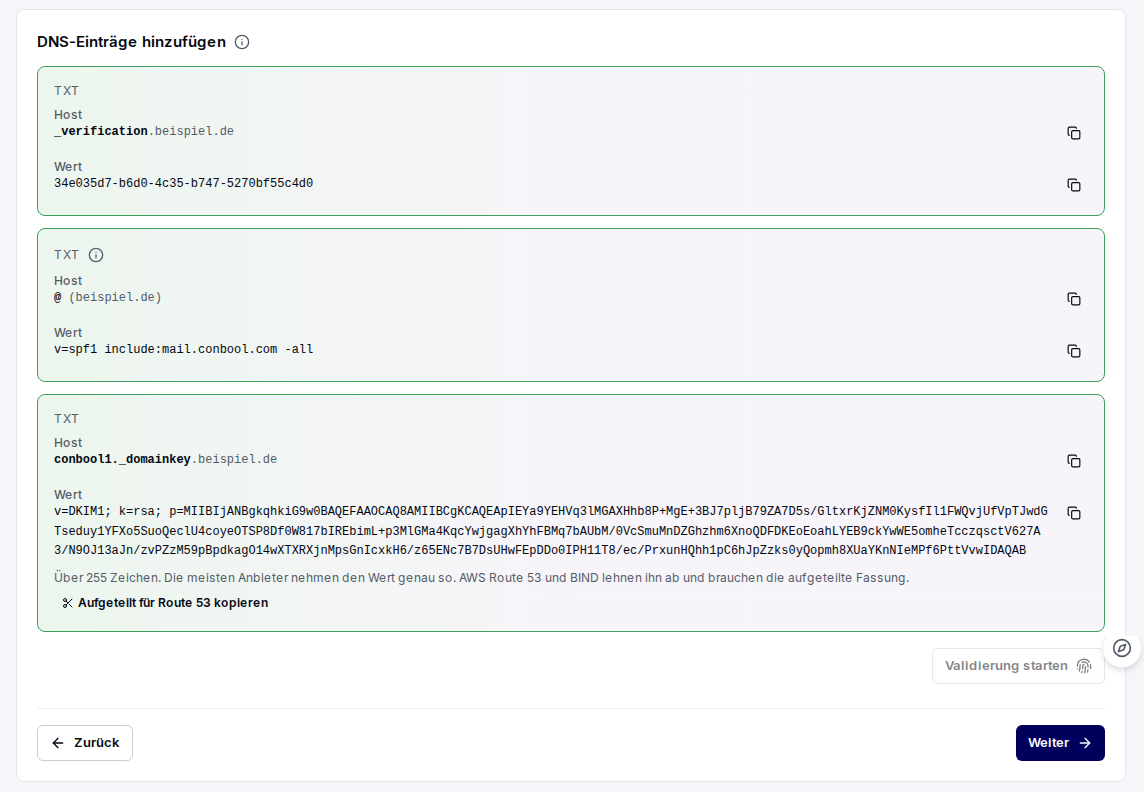The image size is (1144, 792).
Task: Click the host text @ (beispiel.de)
Action: coord(107,297)
